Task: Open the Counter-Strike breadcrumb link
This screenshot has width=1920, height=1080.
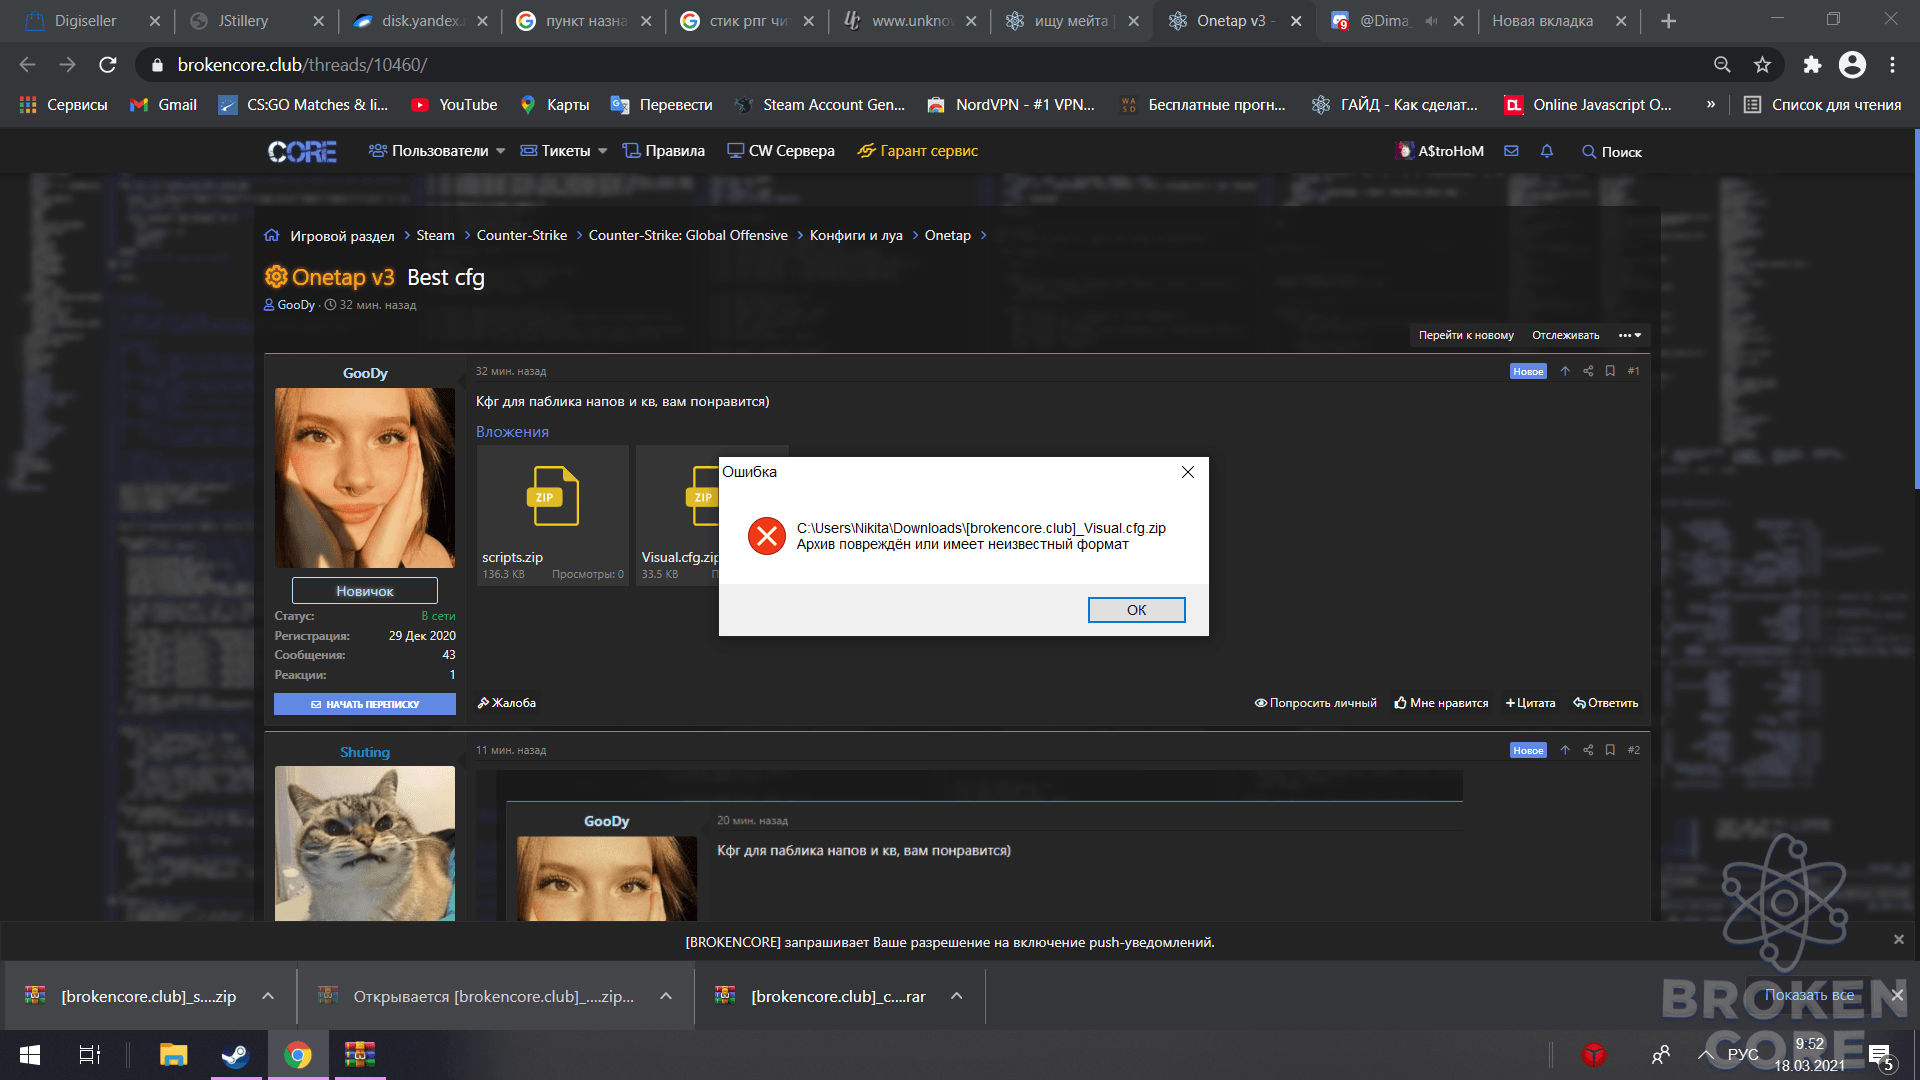Action: point(521,235)
